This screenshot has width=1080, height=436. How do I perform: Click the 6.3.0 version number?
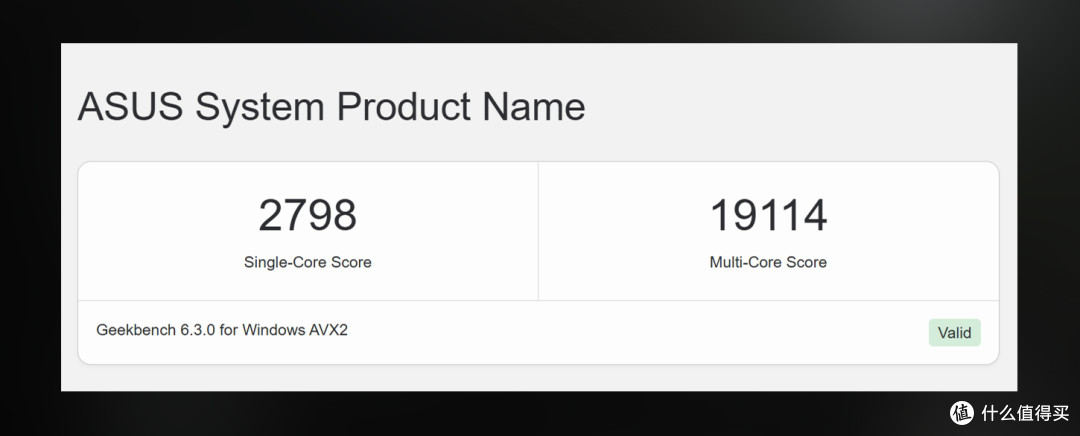tap(198, 330)
